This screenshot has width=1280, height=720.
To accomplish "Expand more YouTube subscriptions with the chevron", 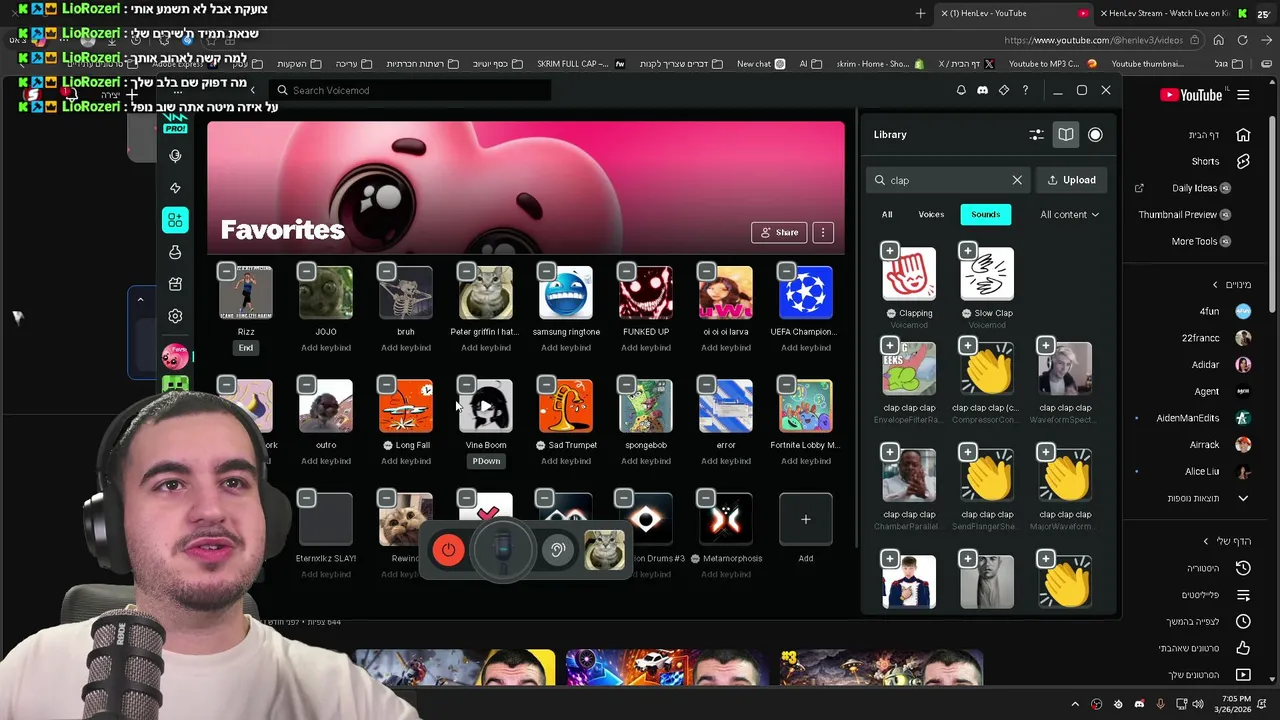I will 1243,498.
